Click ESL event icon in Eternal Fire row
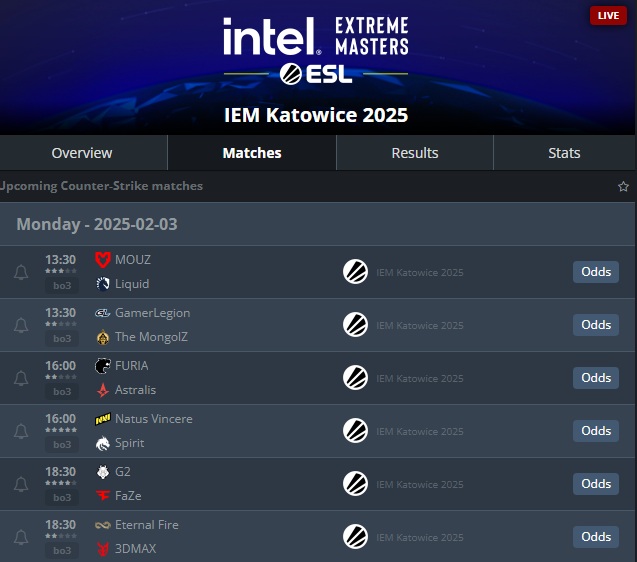Viewport: 637px width, 562px height. [355, 537]
